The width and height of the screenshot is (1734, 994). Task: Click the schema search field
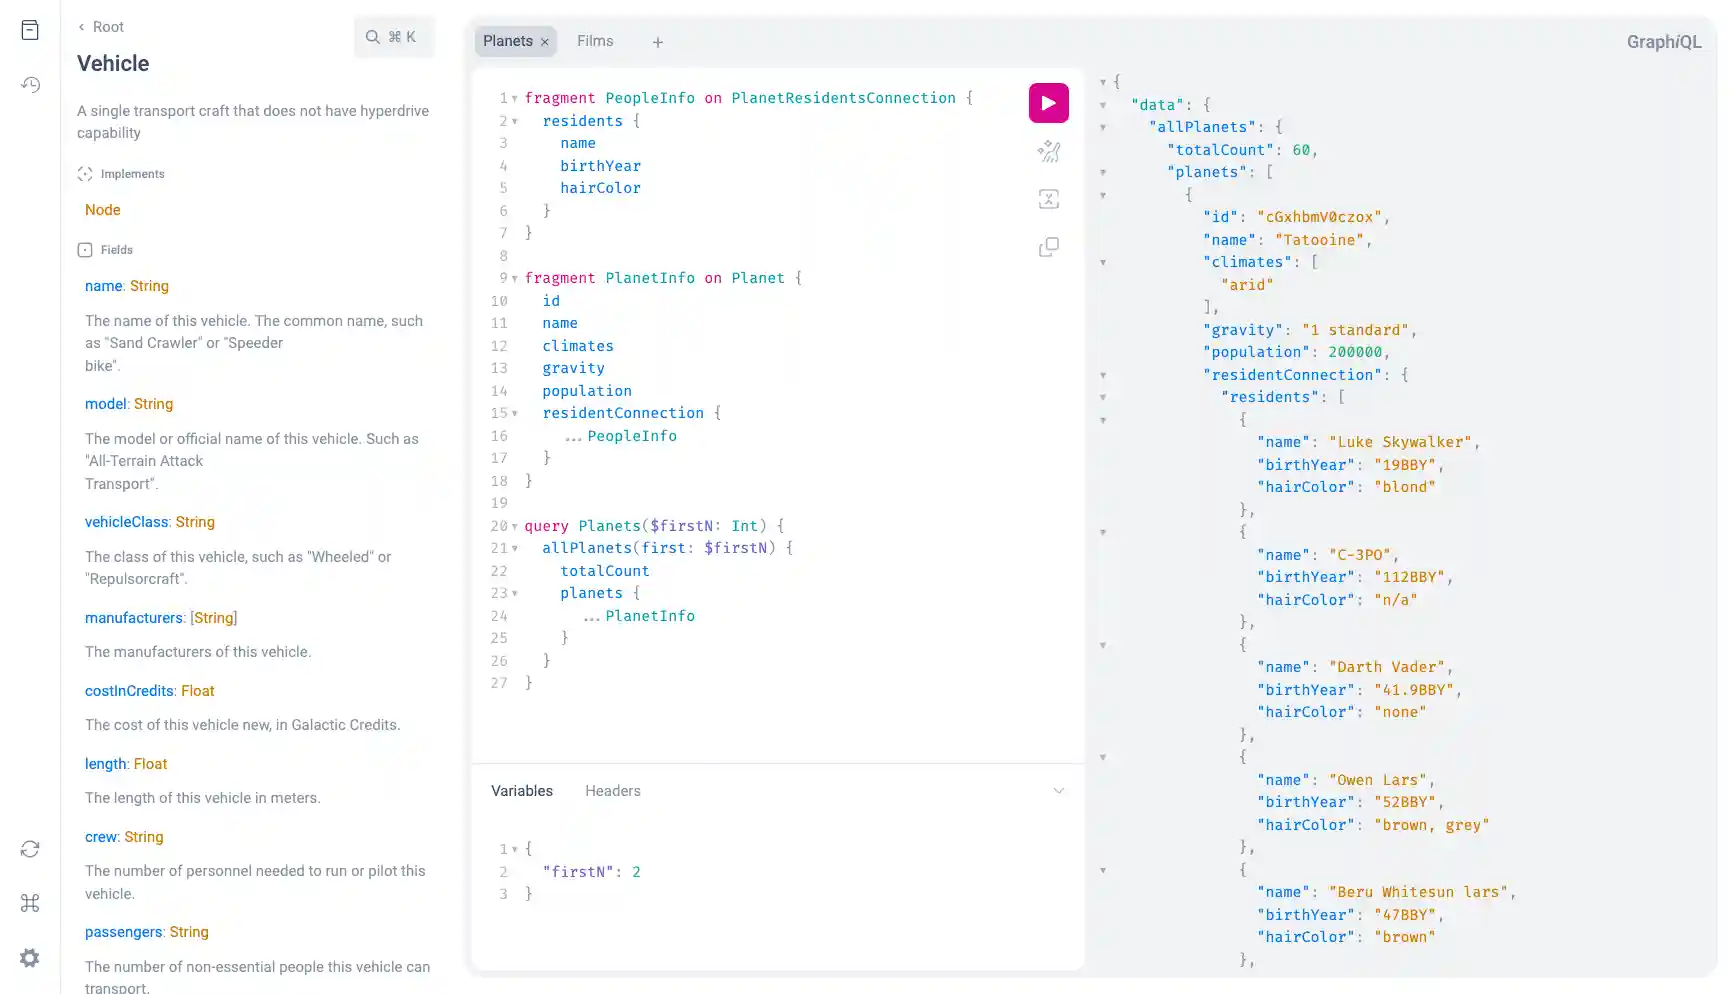393,36
